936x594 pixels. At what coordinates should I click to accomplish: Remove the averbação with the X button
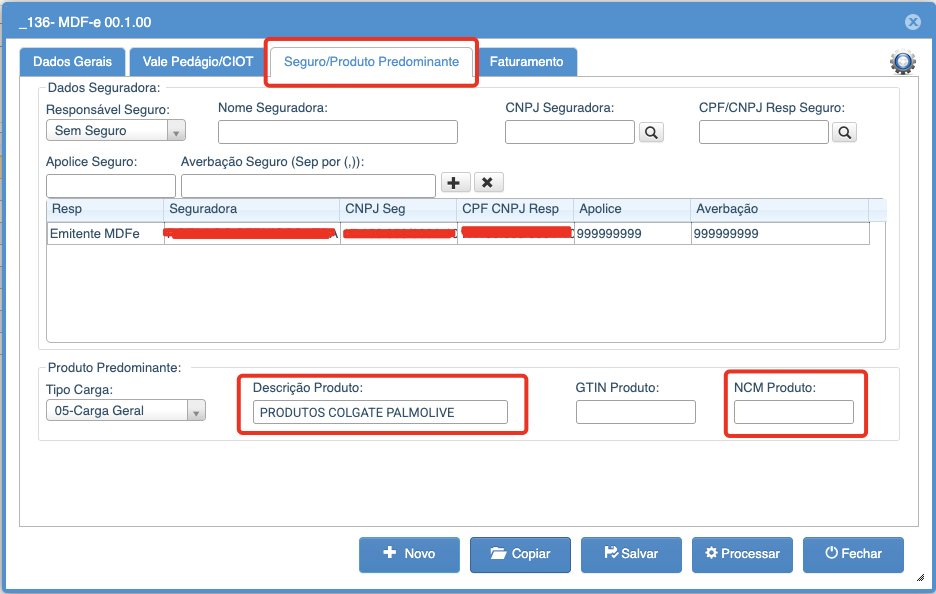(x=488, y=183)
